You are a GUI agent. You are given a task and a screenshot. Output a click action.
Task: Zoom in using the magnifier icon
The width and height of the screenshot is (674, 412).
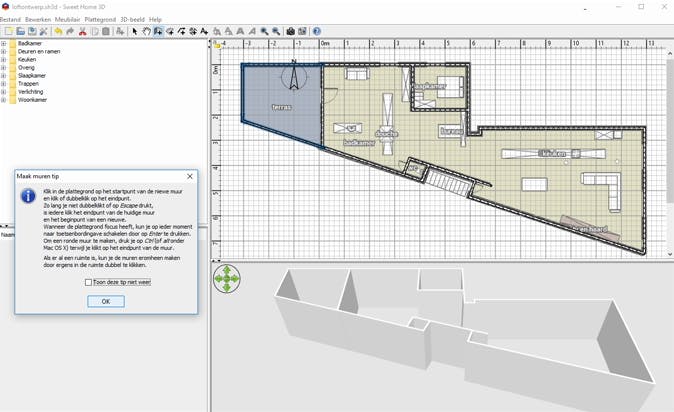[x=264, y=31]
